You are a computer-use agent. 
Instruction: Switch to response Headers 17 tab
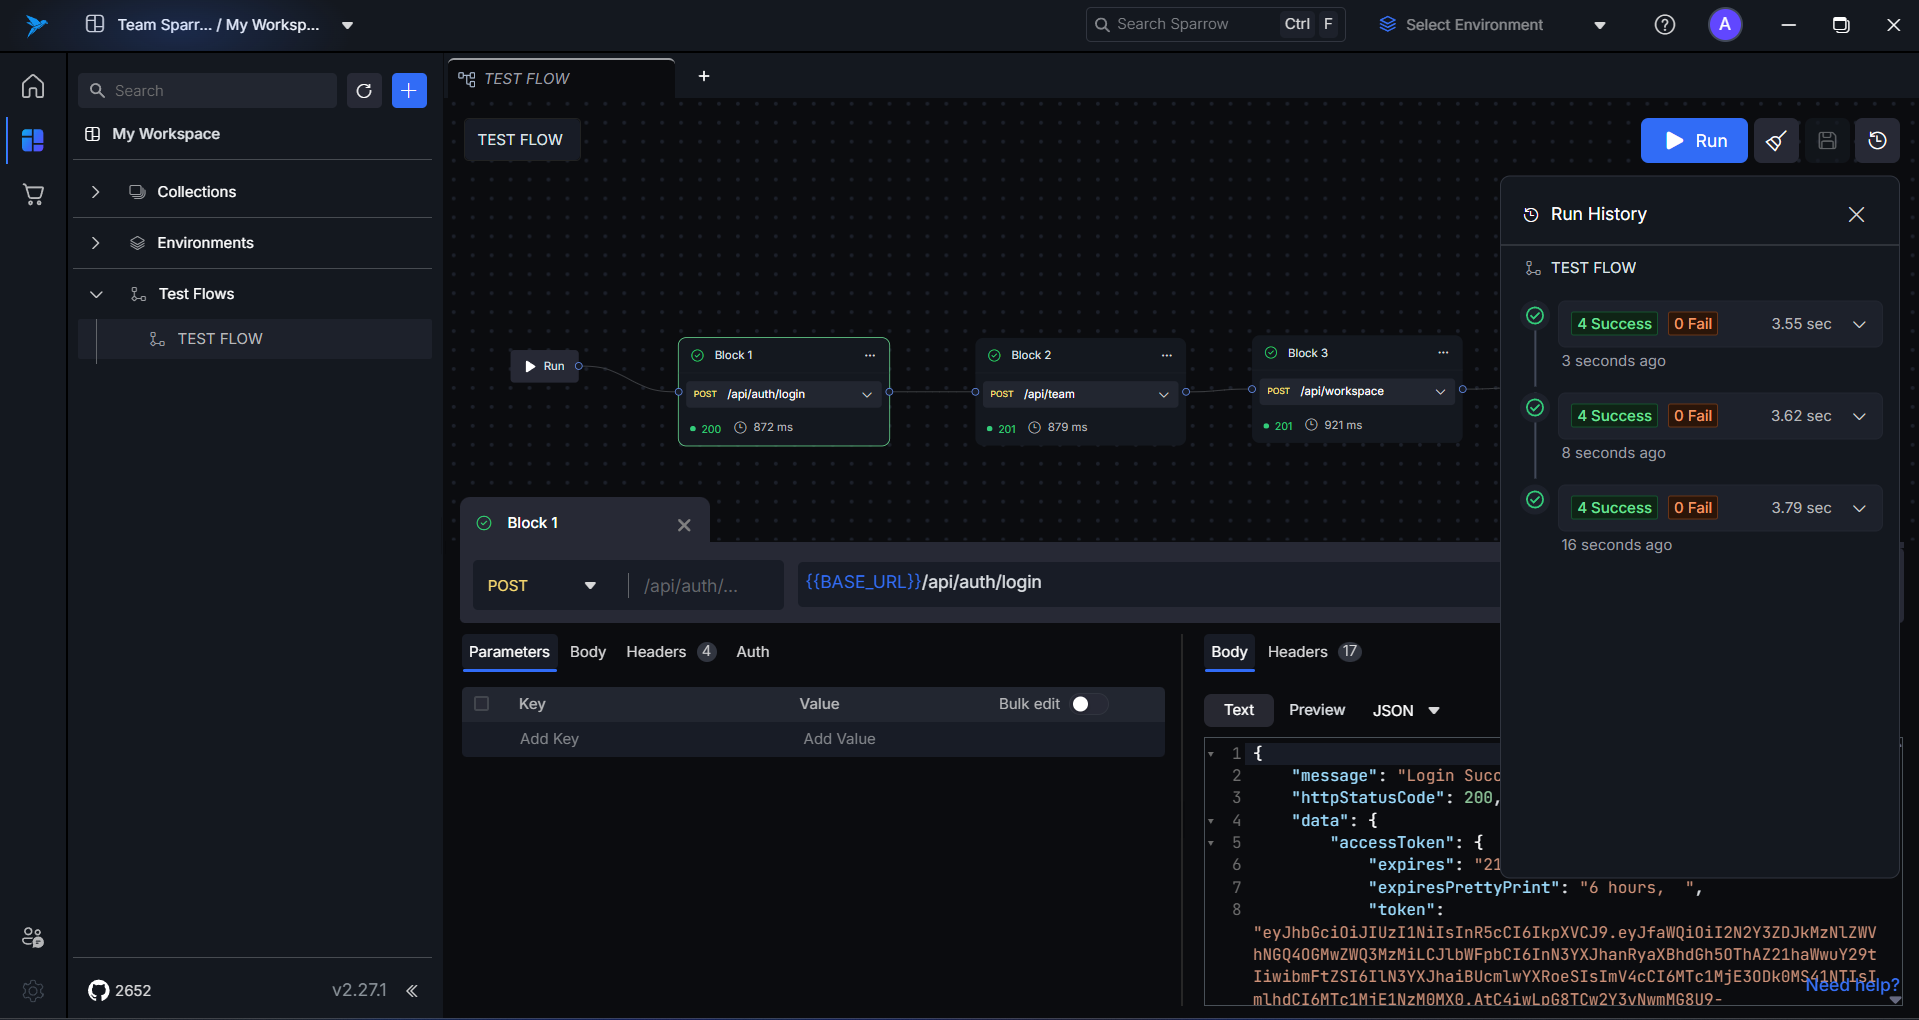pos(1313,652)
